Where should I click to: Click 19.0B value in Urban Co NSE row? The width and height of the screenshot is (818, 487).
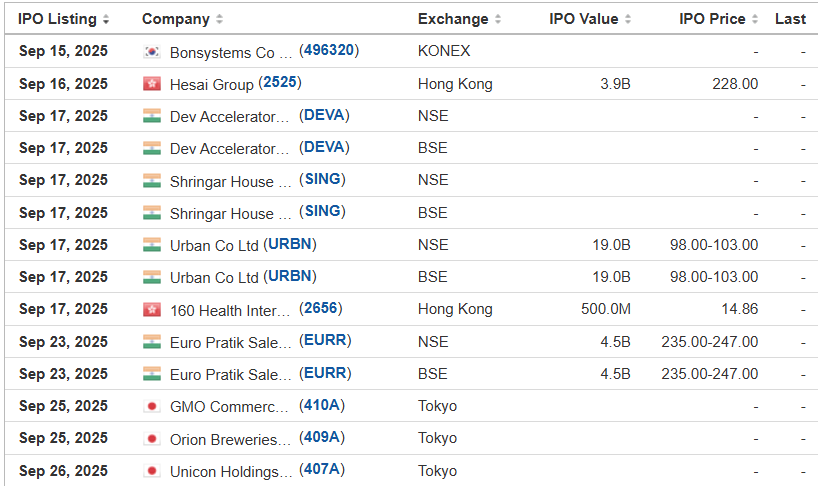click(611, 245)
